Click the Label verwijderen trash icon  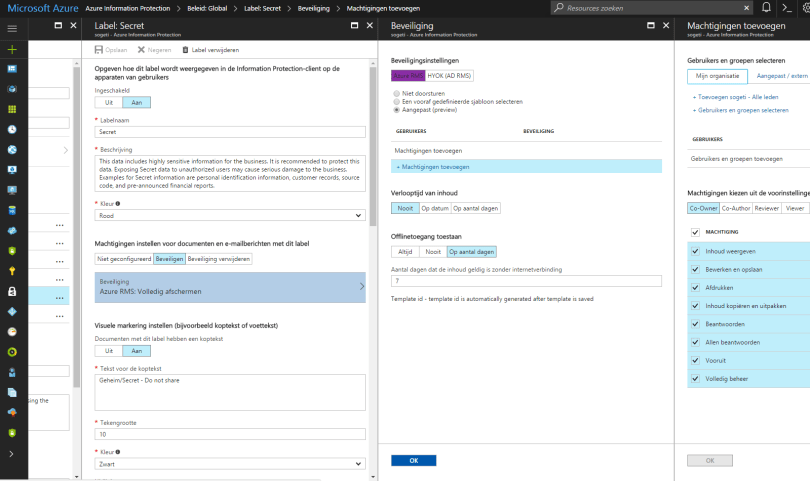[x=185, y=49]
